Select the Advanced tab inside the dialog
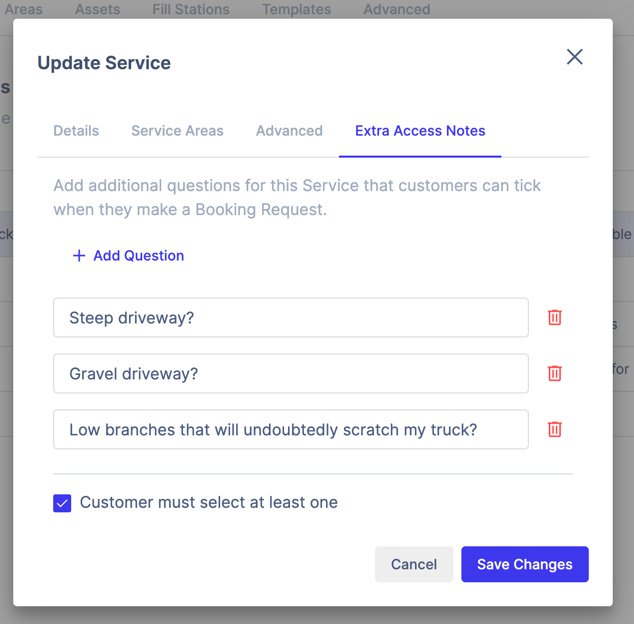Image resolution: width=634 pixels, height=624 pixels. coord(289,131)
